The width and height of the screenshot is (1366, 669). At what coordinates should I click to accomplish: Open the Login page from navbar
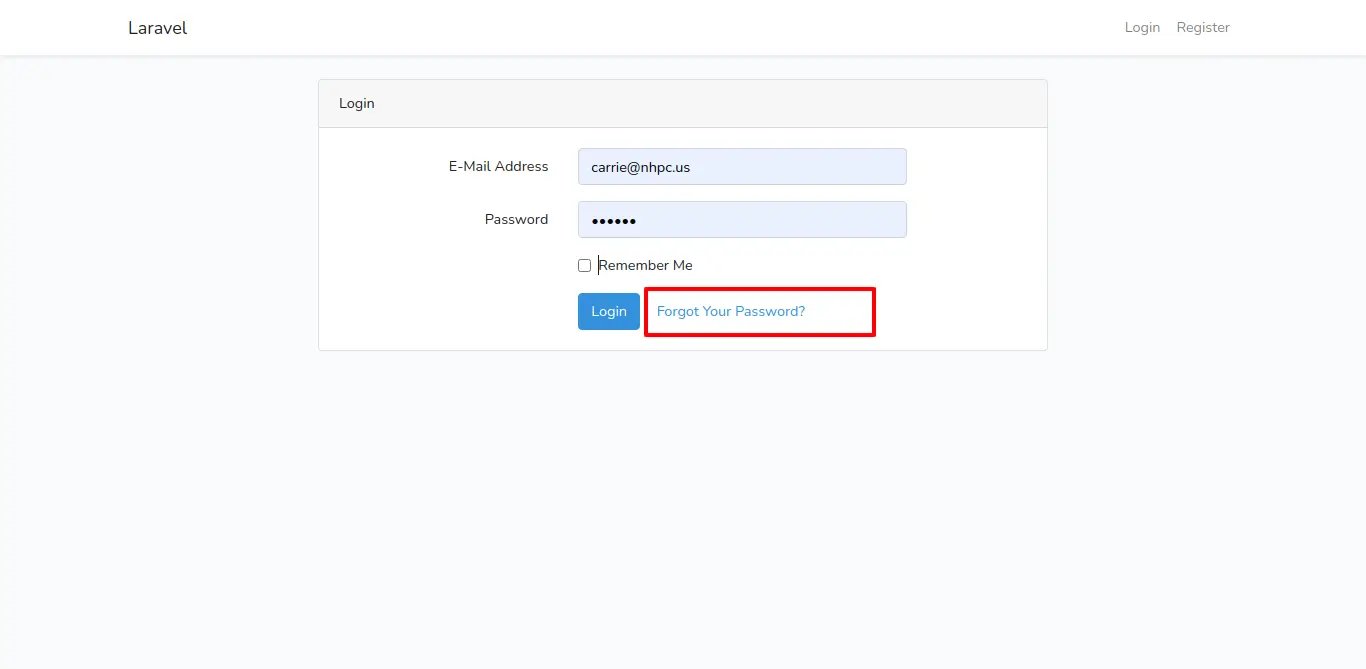(1142, 28)
